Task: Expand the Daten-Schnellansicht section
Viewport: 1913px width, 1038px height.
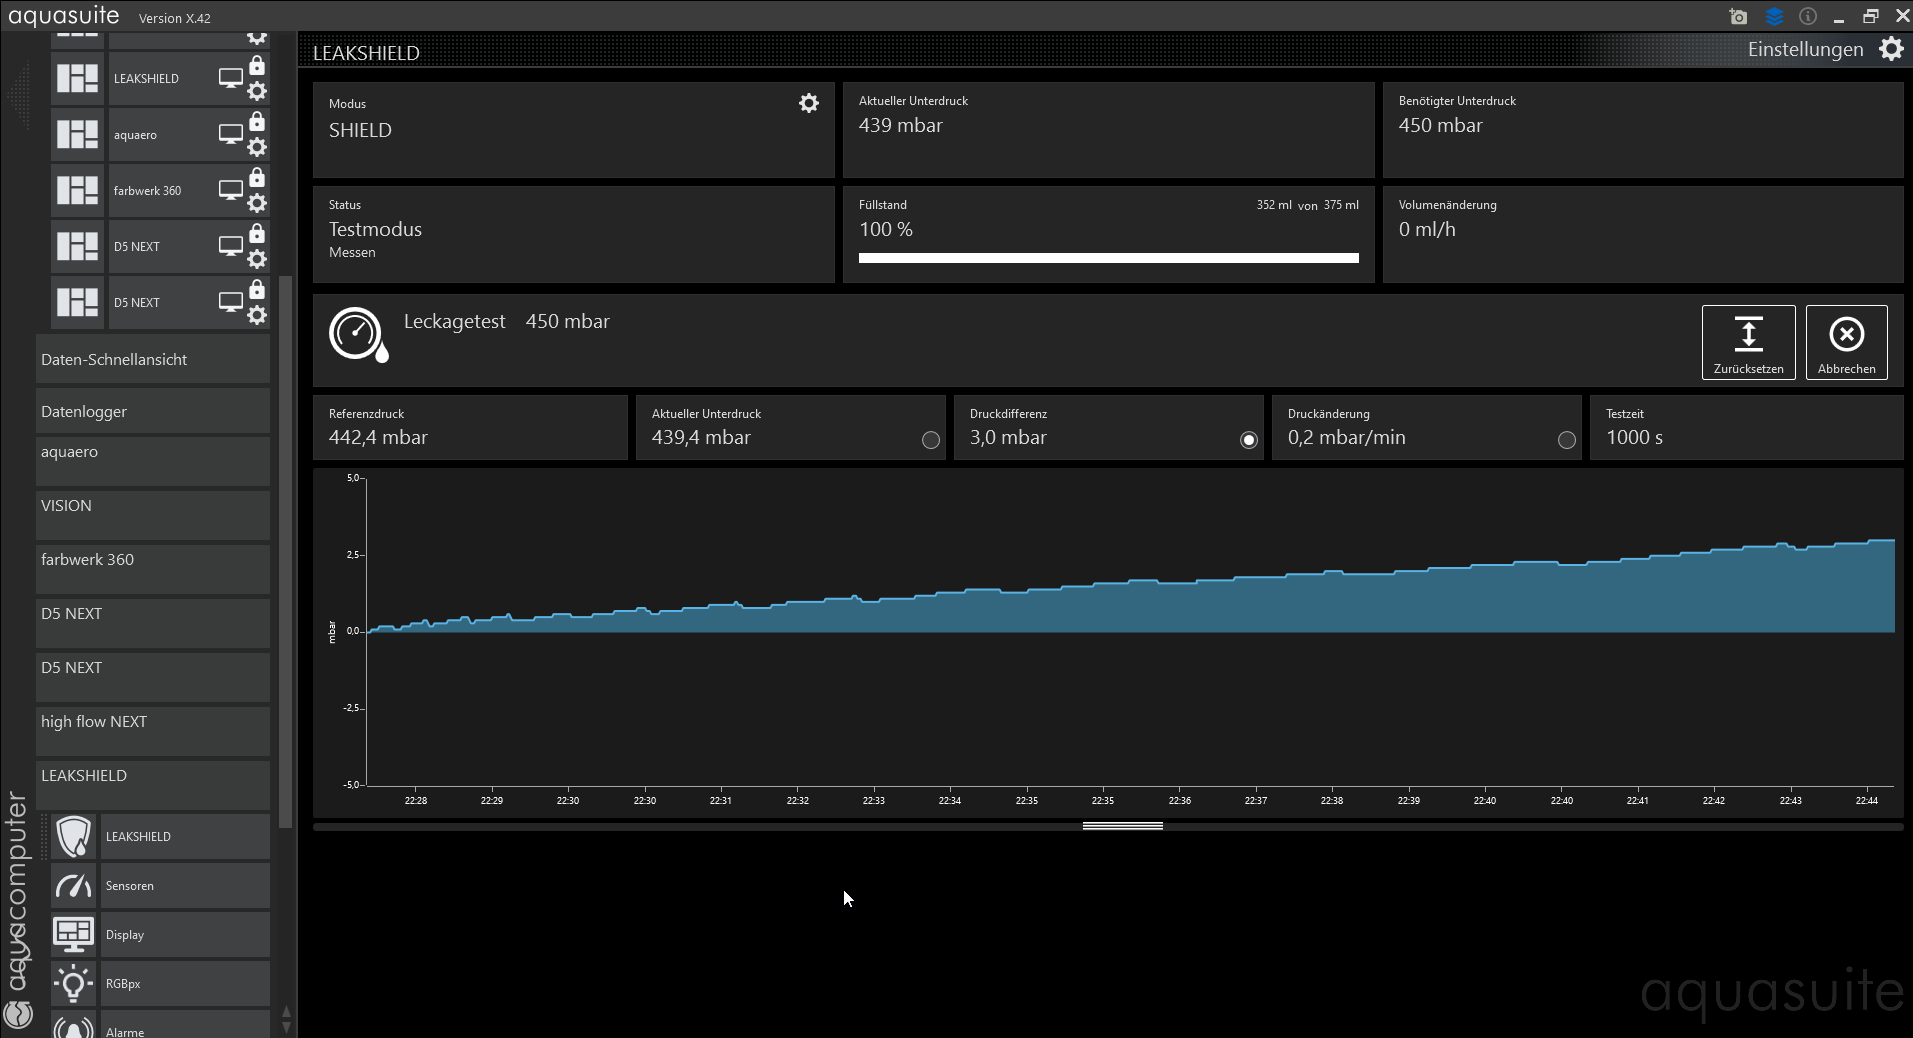Action: 152,360
